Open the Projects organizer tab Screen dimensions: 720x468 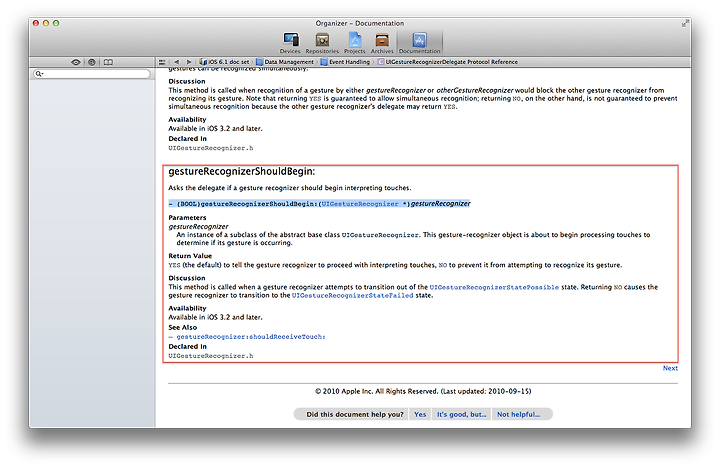tap(354, 43)
